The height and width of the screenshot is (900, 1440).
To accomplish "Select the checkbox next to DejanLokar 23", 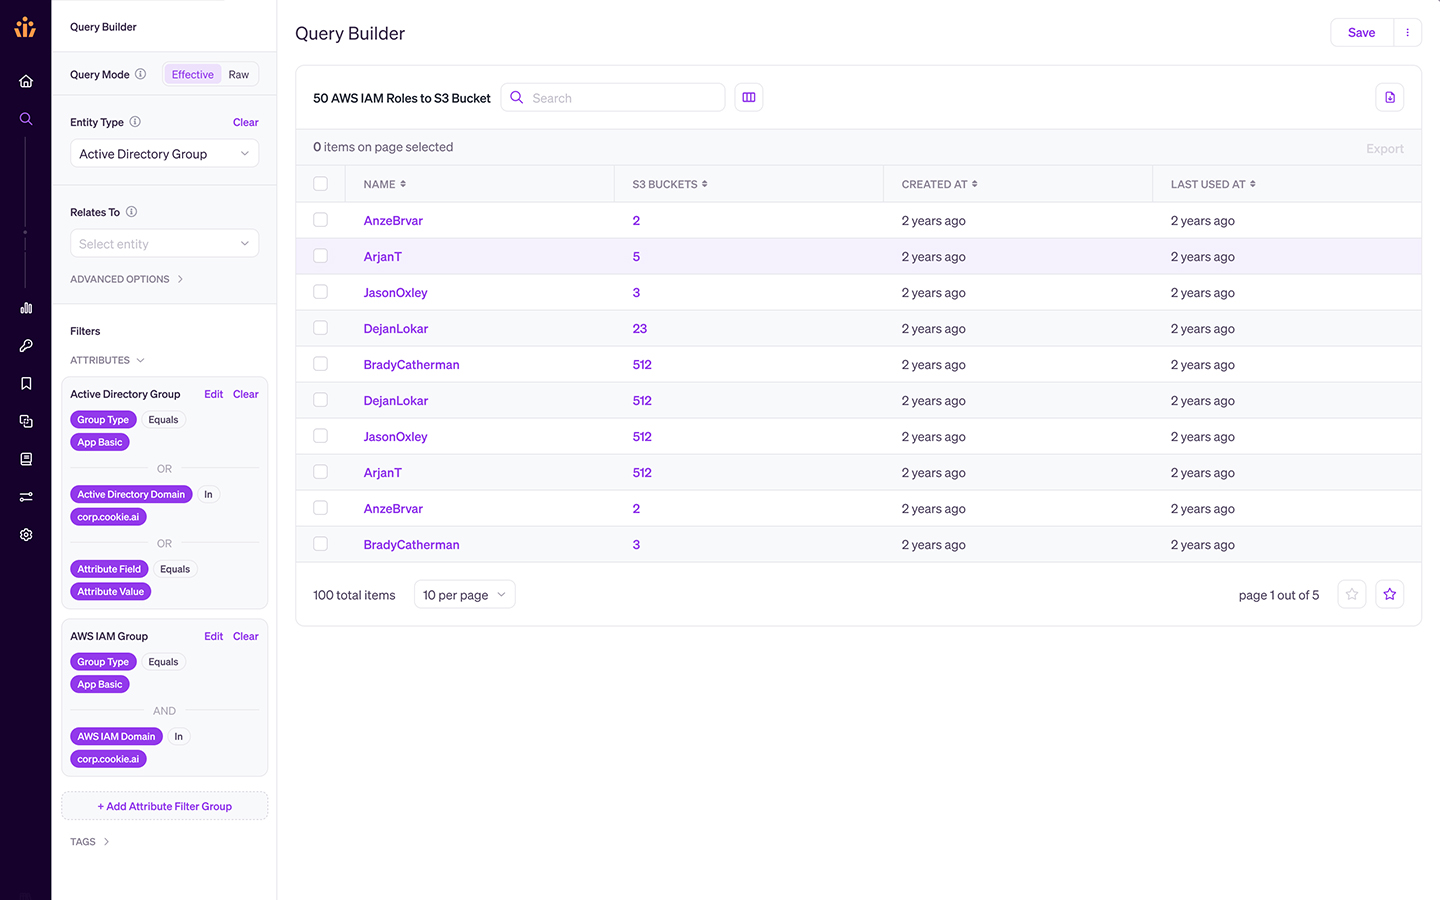I will [x=321, y=328].
